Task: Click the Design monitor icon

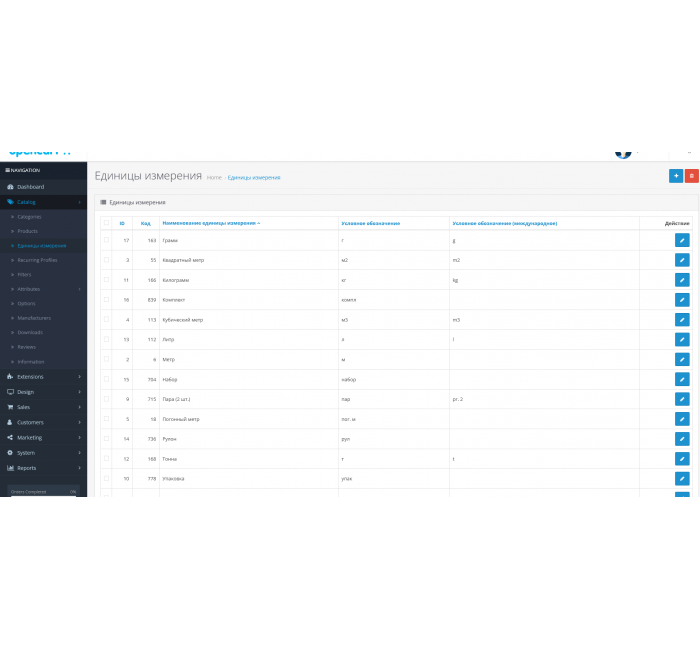Action: pos(10,392)
